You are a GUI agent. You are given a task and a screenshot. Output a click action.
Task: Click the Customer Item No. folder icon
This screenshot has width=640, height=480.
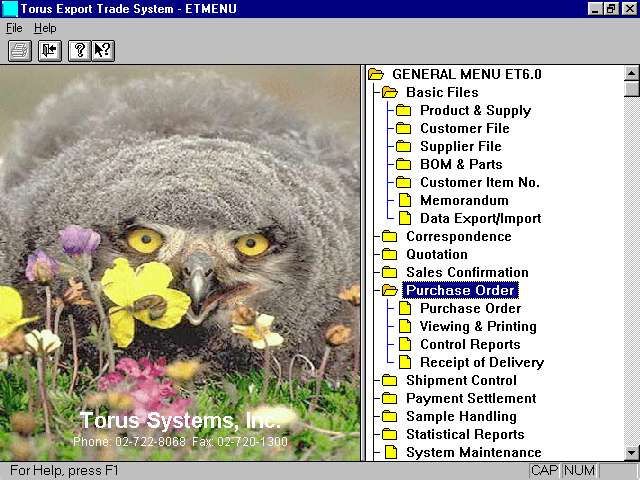click(x=404, y=182)
